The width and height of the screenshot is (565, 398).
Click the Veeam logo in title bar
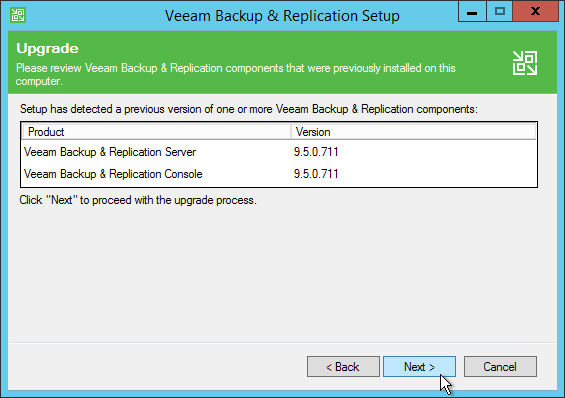point(18,15)
